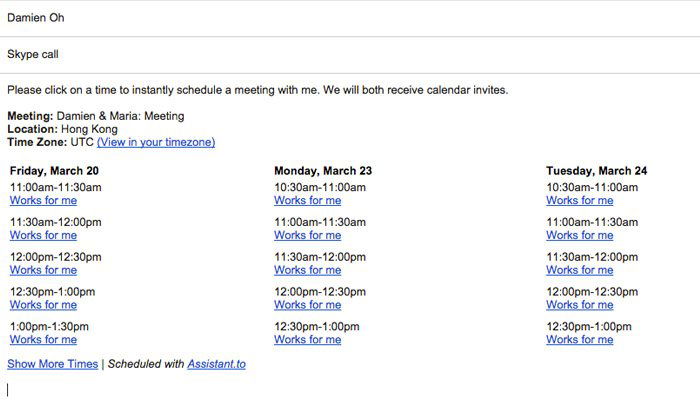Select Monday 12:00pm-12:30pm 'Works for me'
700x400 pixels.
tap(307, 305)
